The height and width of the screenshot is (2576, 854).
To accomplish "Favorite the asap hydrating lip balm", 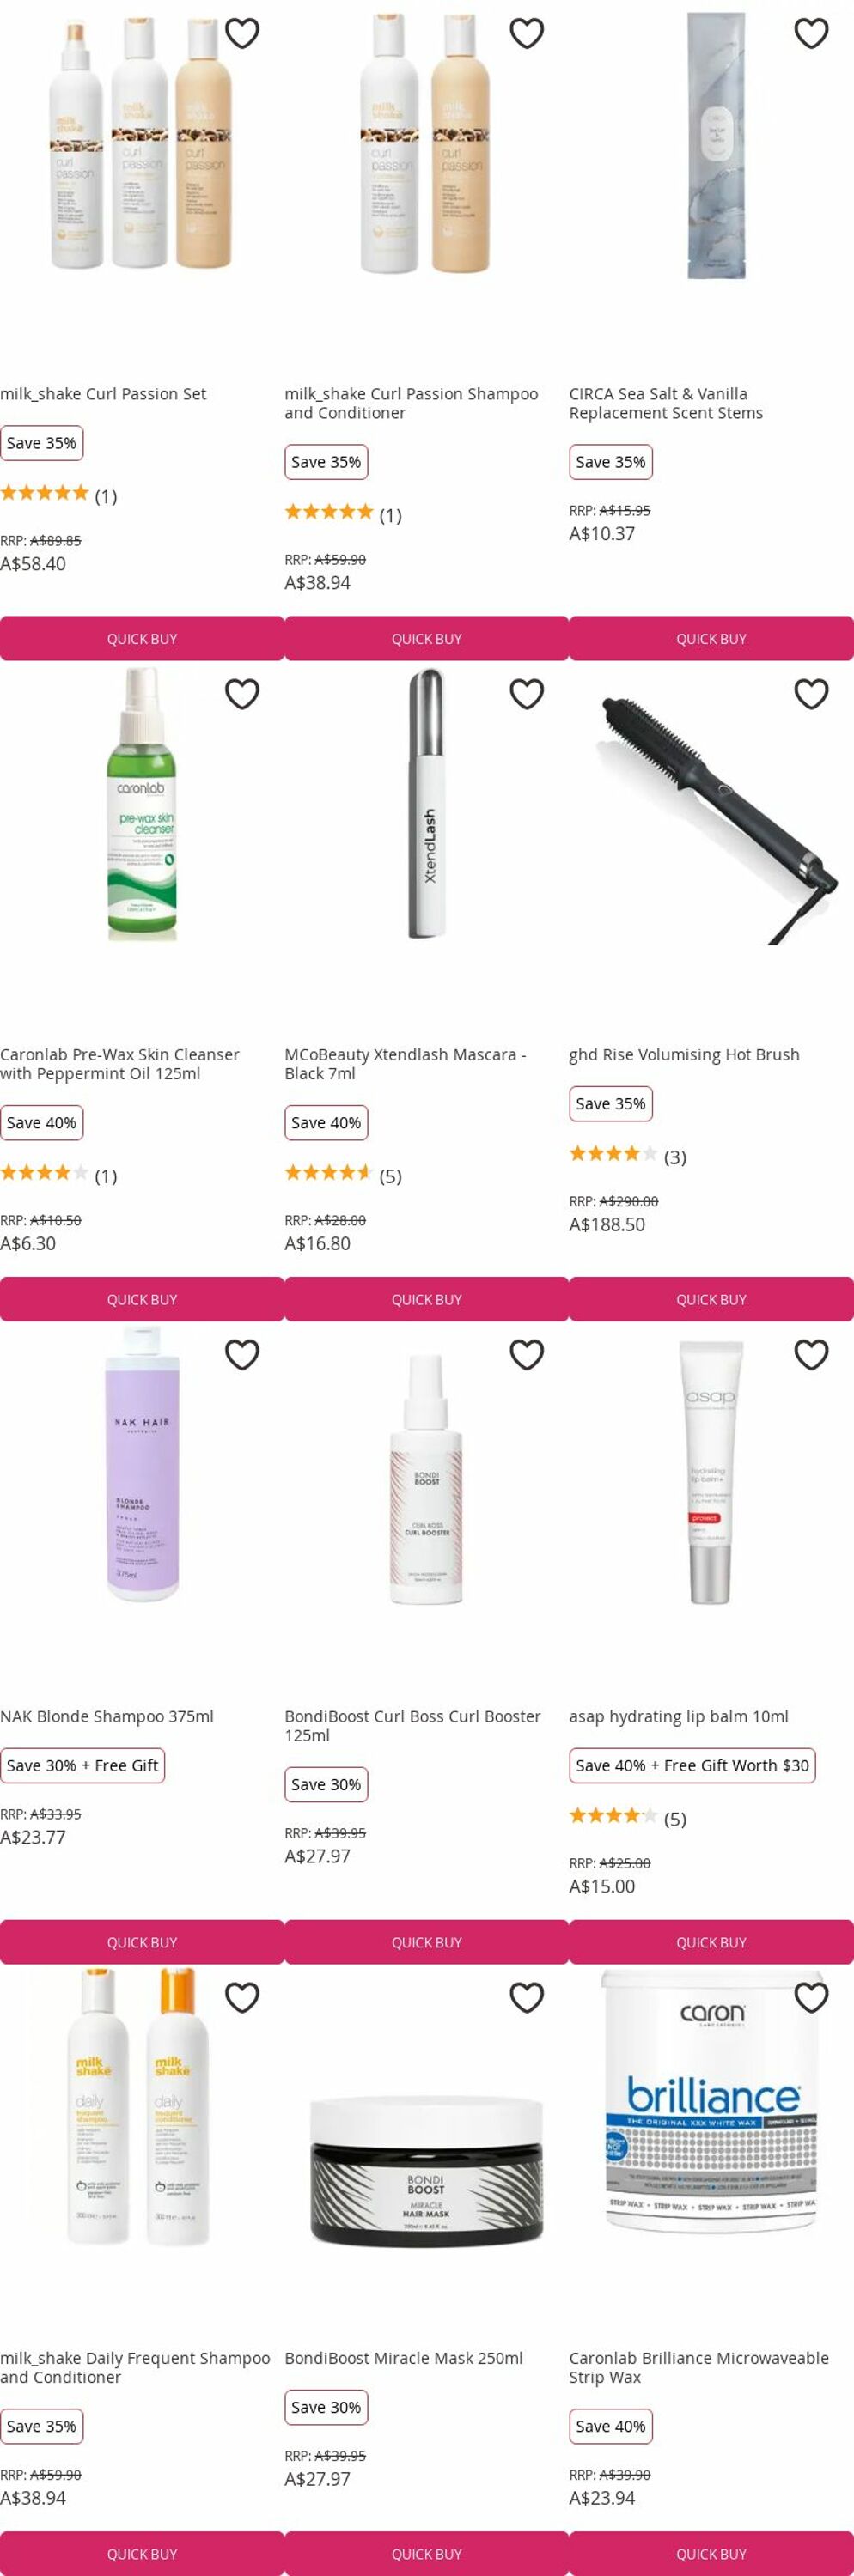I will (811, 1354).
